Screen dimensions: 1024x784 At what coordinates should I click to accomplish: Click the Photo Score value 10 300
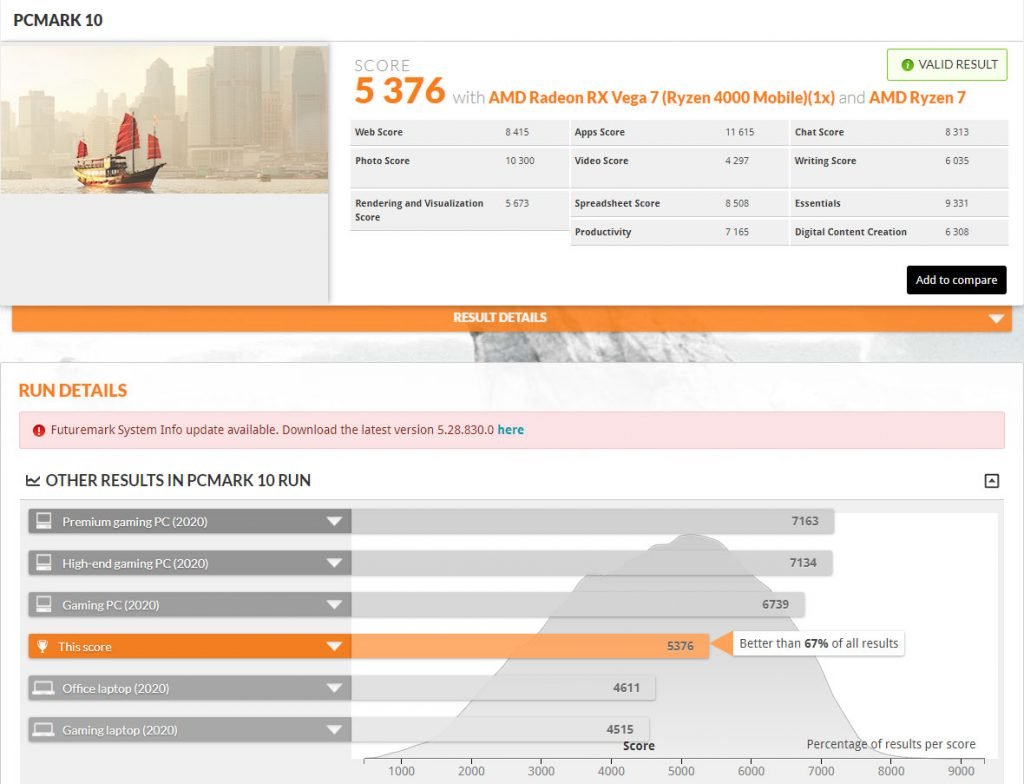(519, 161)
